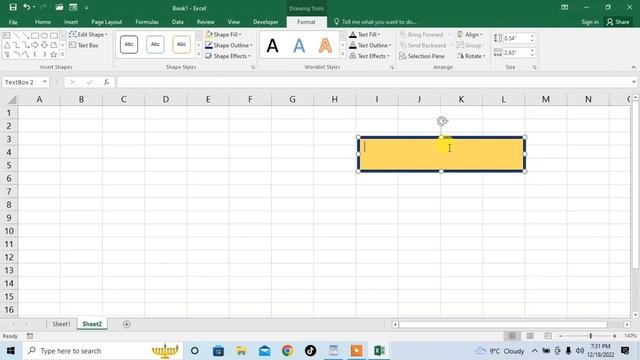Switch to the Page Layout tab
This screenshot has height=360, width=640.
click(x=107, y=22)
